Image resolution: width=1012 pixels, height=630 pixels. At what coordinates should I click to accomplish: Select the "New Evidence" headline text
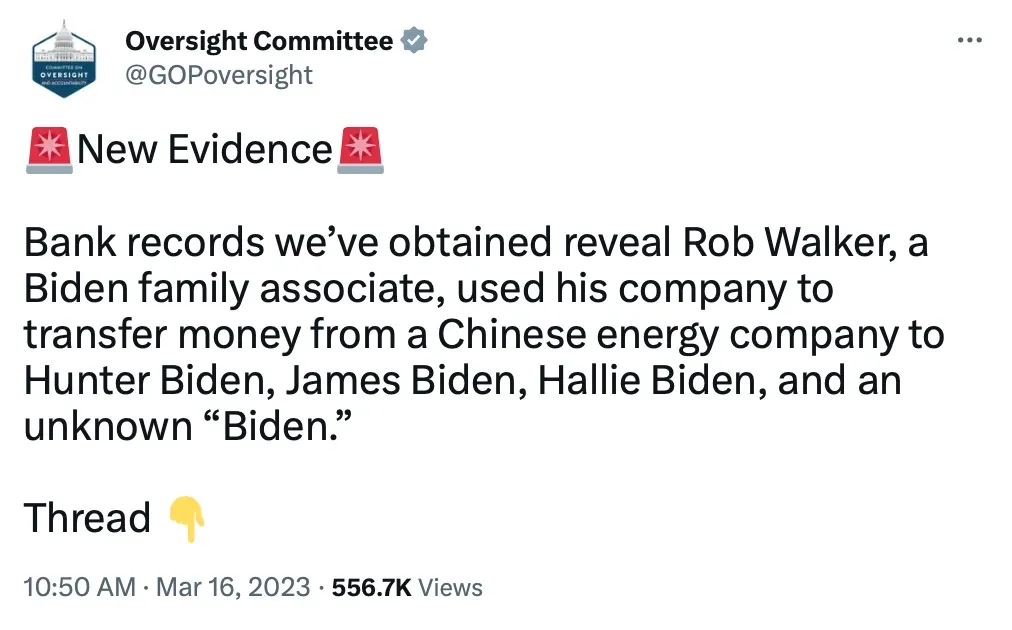point(205,150)
